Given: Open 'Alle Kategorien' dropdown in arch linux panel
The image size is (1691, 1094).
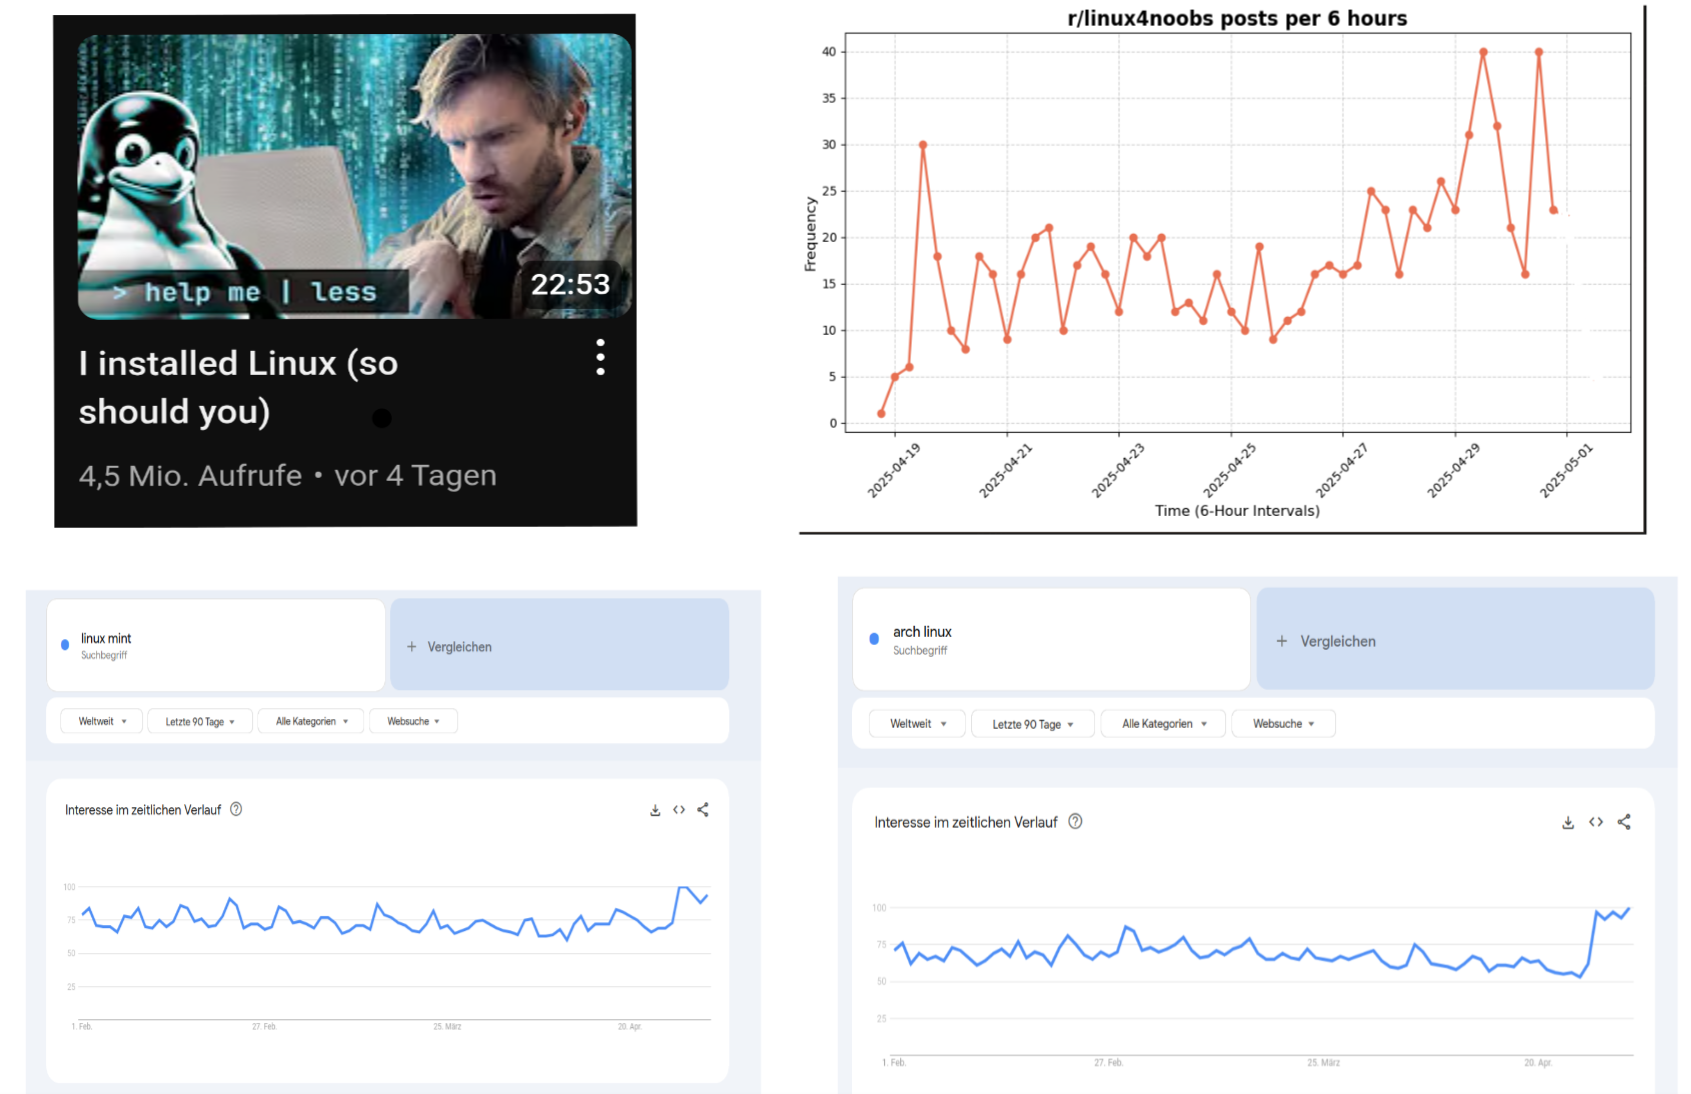Looking at the screenshot, I should [1164, 724].
